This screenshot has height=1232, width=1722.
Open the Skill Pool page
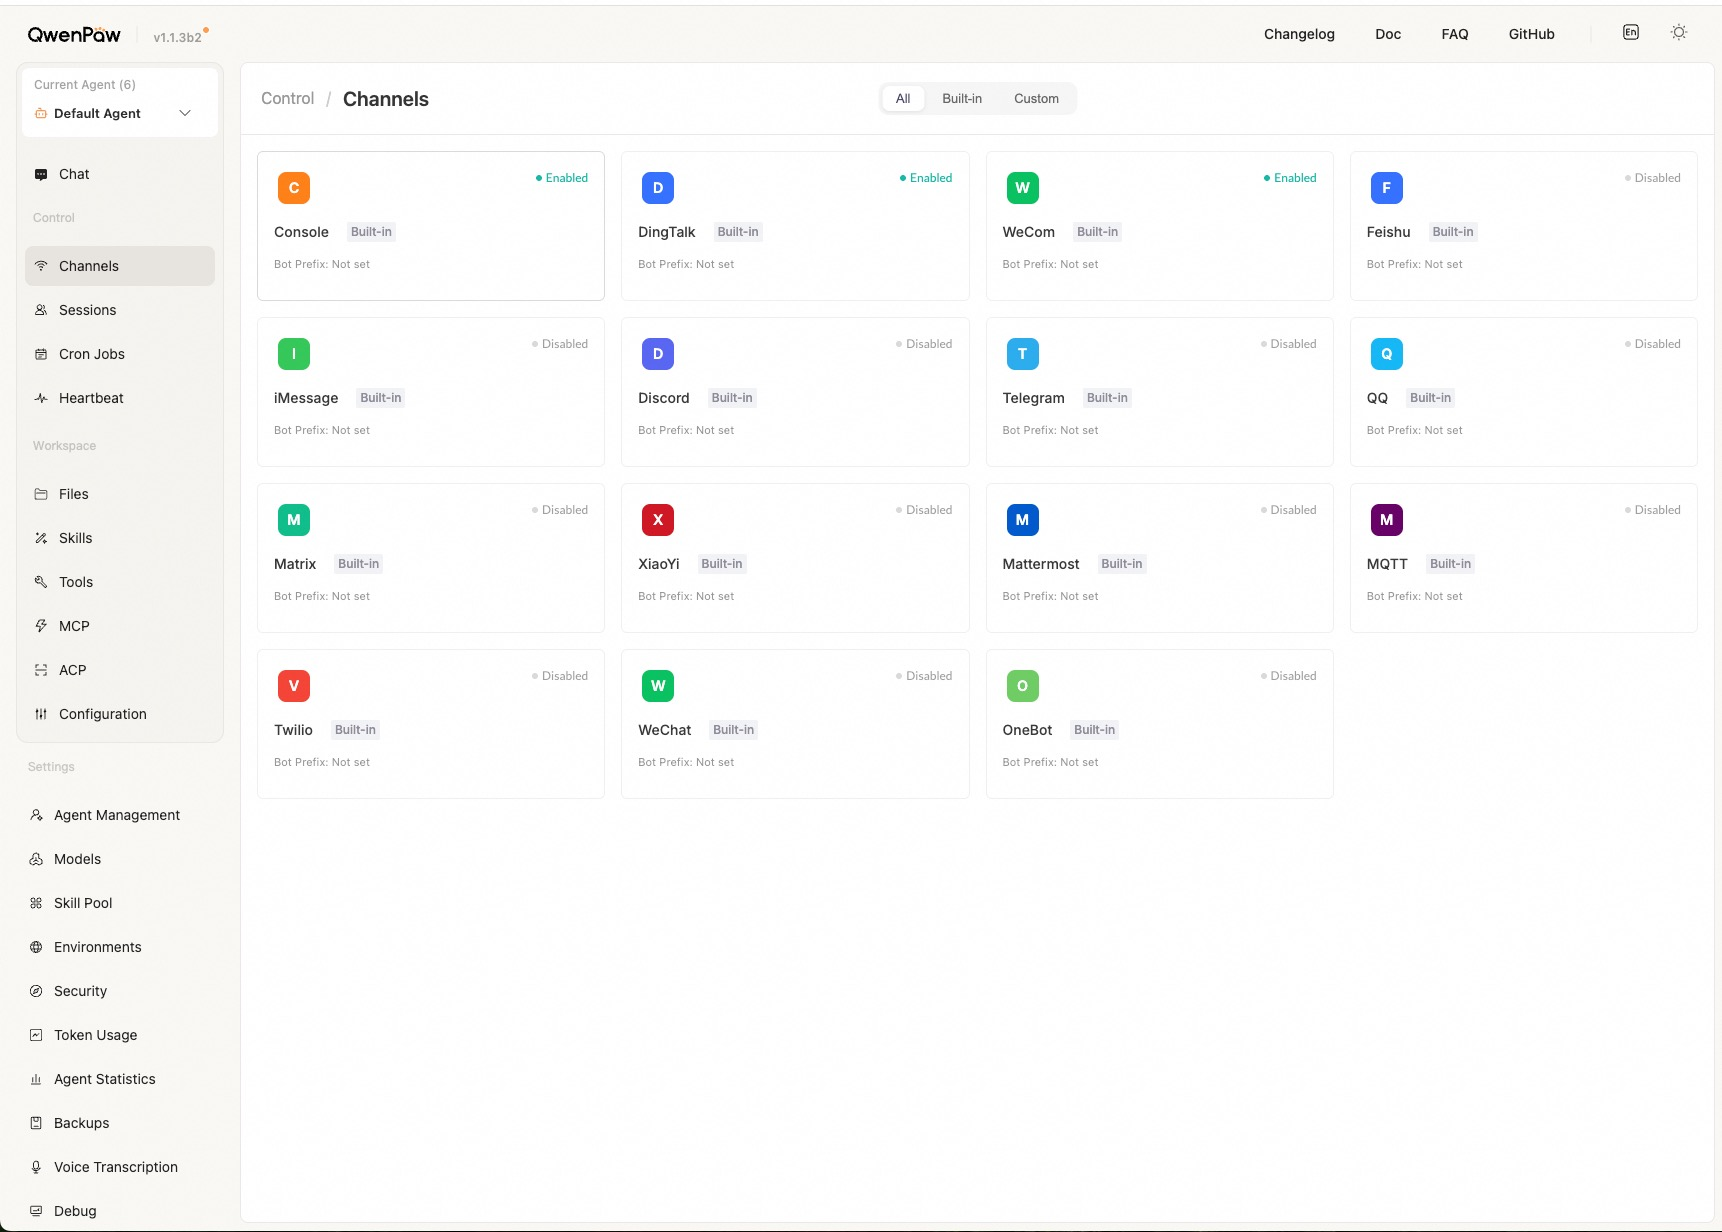(x=120, y=903)
